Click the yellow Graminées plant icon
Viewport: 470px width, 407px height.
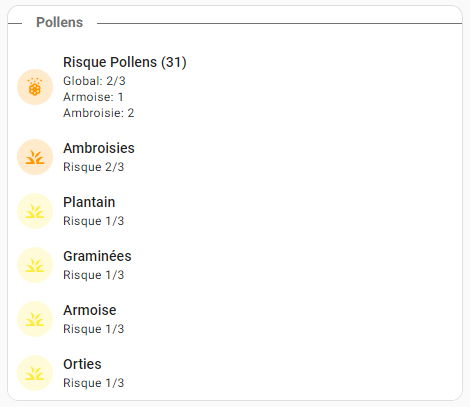coord(35,265)
